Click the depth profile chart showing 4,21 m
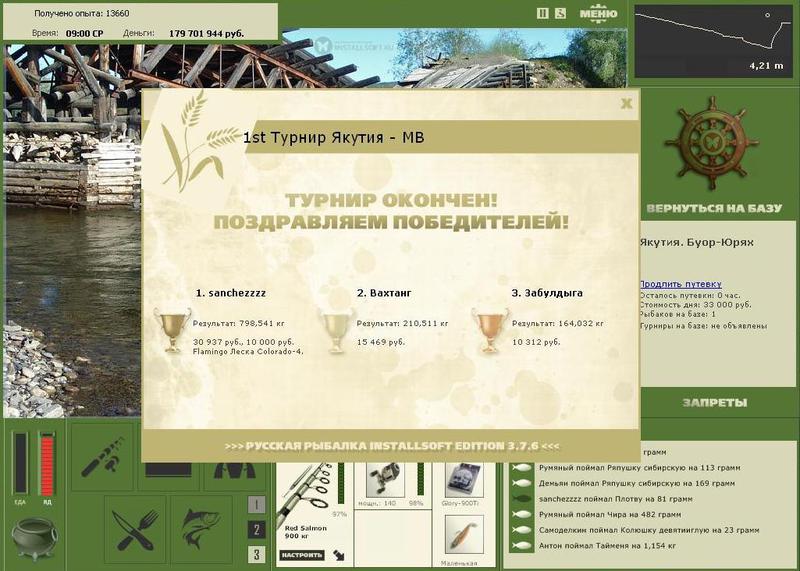 tap(714, 41)
